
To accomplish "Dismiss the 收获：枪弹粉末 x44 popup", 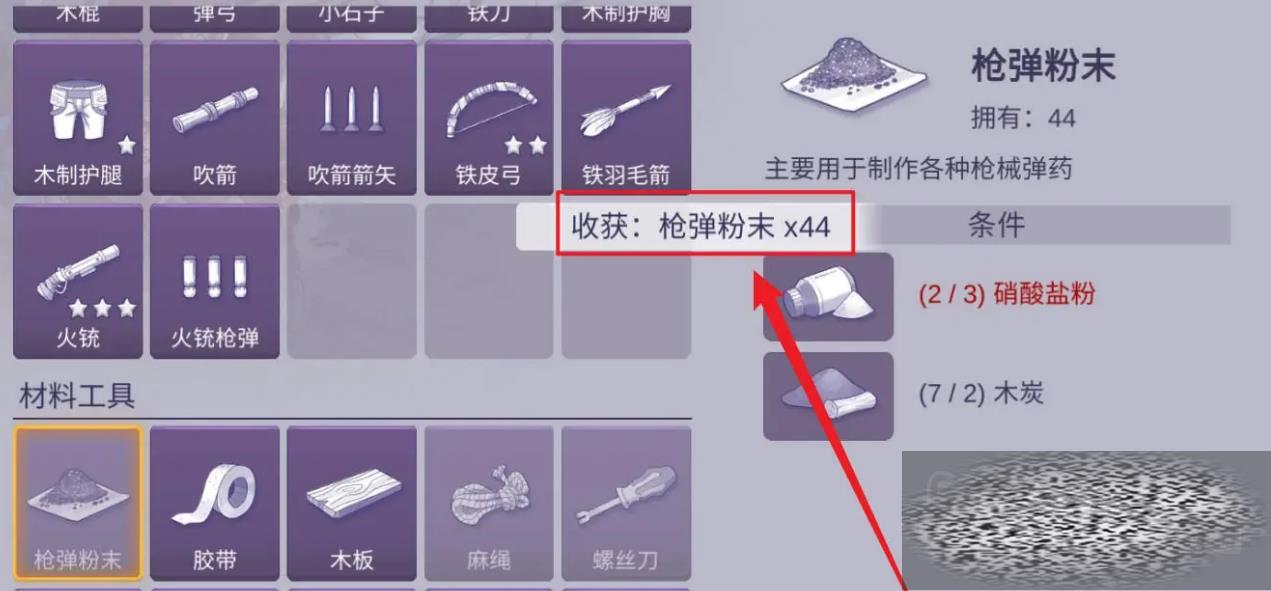I will click(x=700, y=226).
